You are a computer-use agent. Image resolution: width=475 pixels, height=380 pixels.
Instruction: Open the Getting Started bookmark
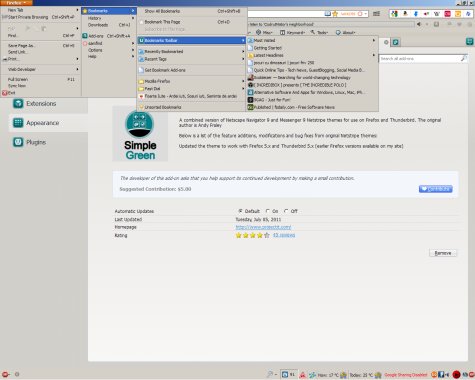312,48
